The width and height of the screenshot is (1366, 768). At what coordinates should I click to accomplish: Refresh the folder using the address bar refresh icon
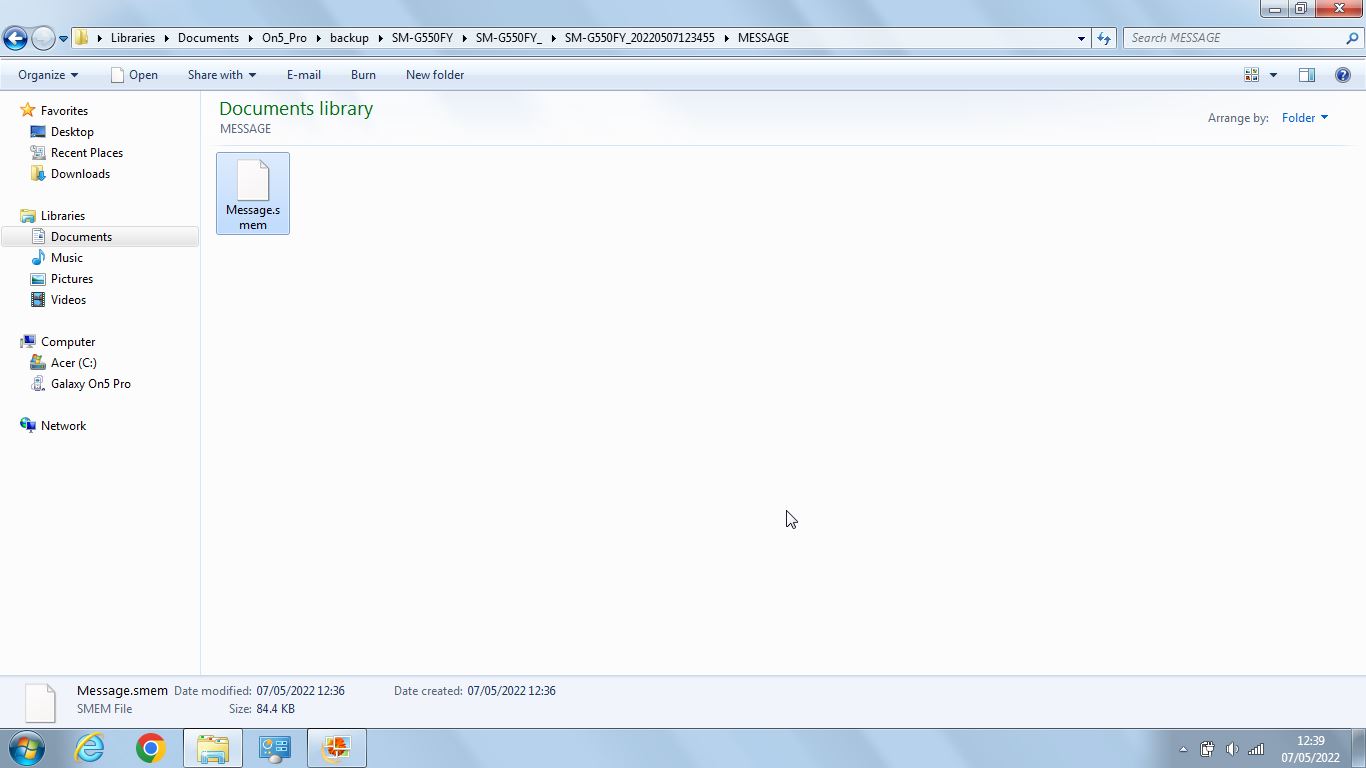coord(1104,38)
